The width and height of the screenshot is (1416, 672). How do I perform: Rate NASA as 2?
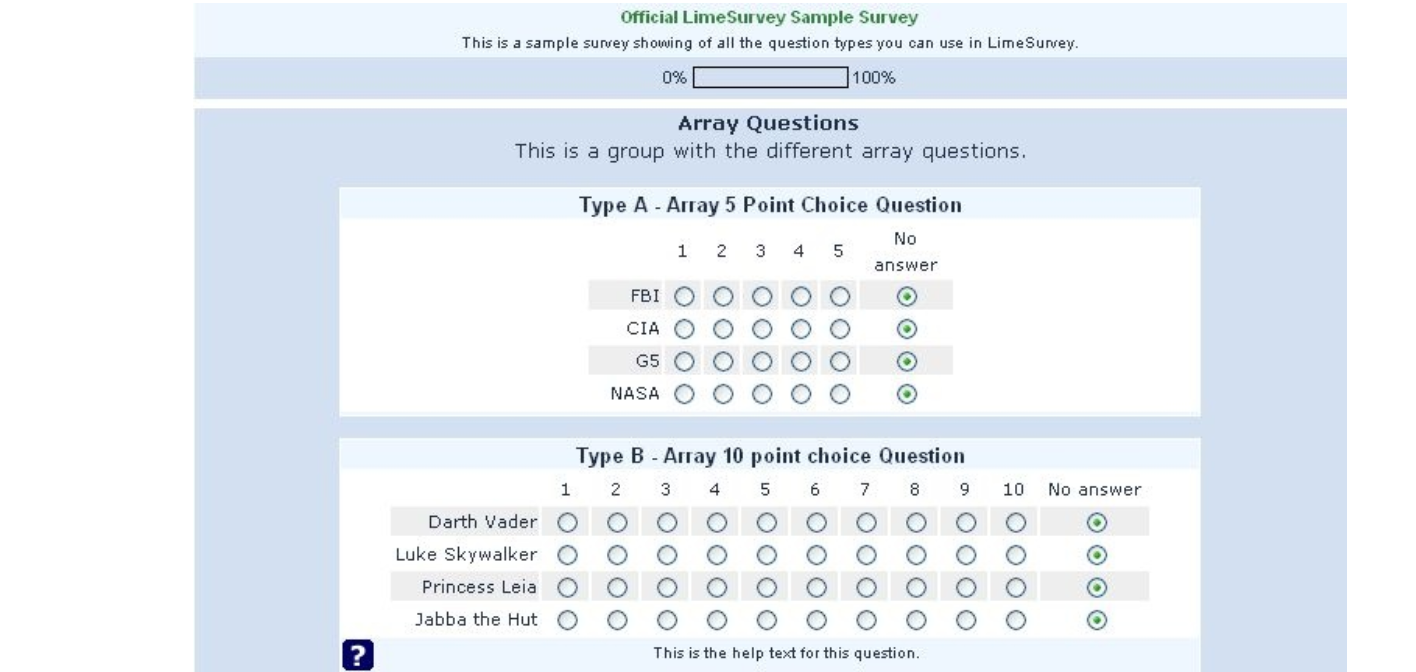(x=723, y=394)
